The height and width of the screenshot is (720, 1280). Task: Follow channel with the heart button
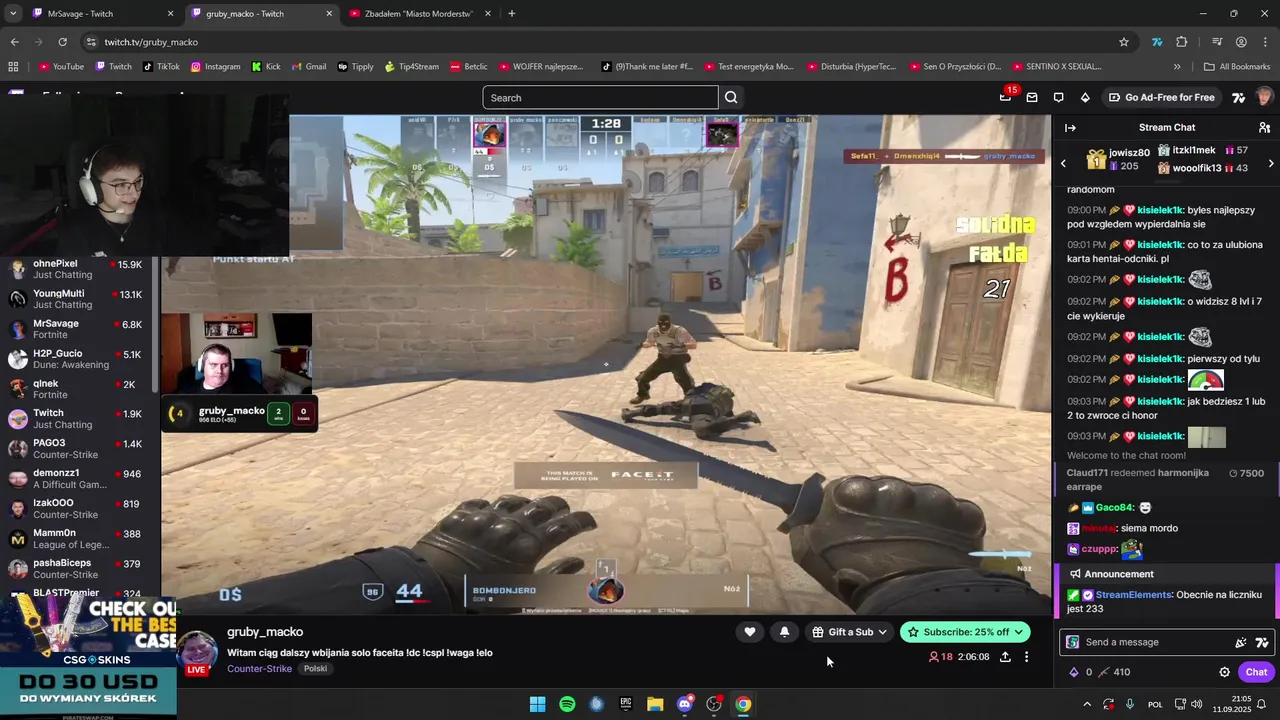click(x=750, y=632)
